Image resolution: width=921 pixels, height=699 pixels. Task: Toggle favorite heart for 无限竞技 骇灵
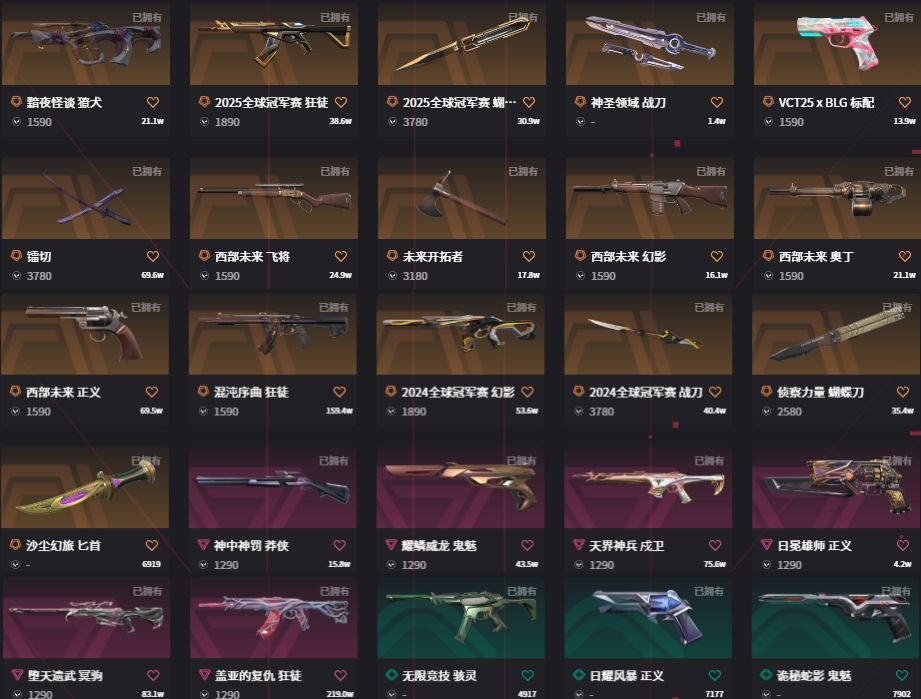click(527, 676)
